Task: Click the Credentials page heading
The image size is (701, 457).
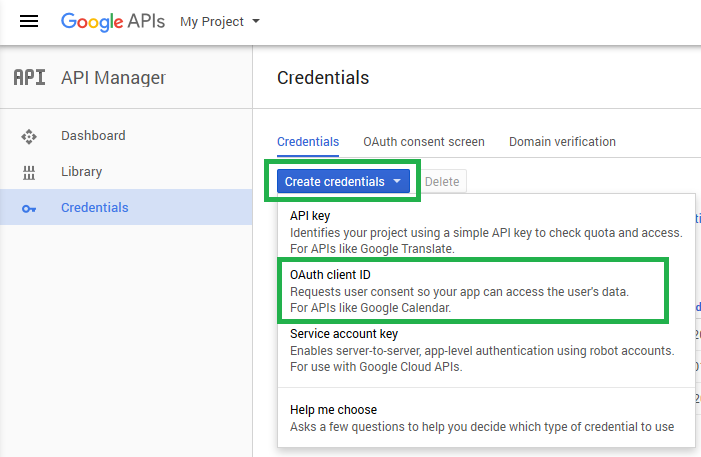Action: (323, 78)
